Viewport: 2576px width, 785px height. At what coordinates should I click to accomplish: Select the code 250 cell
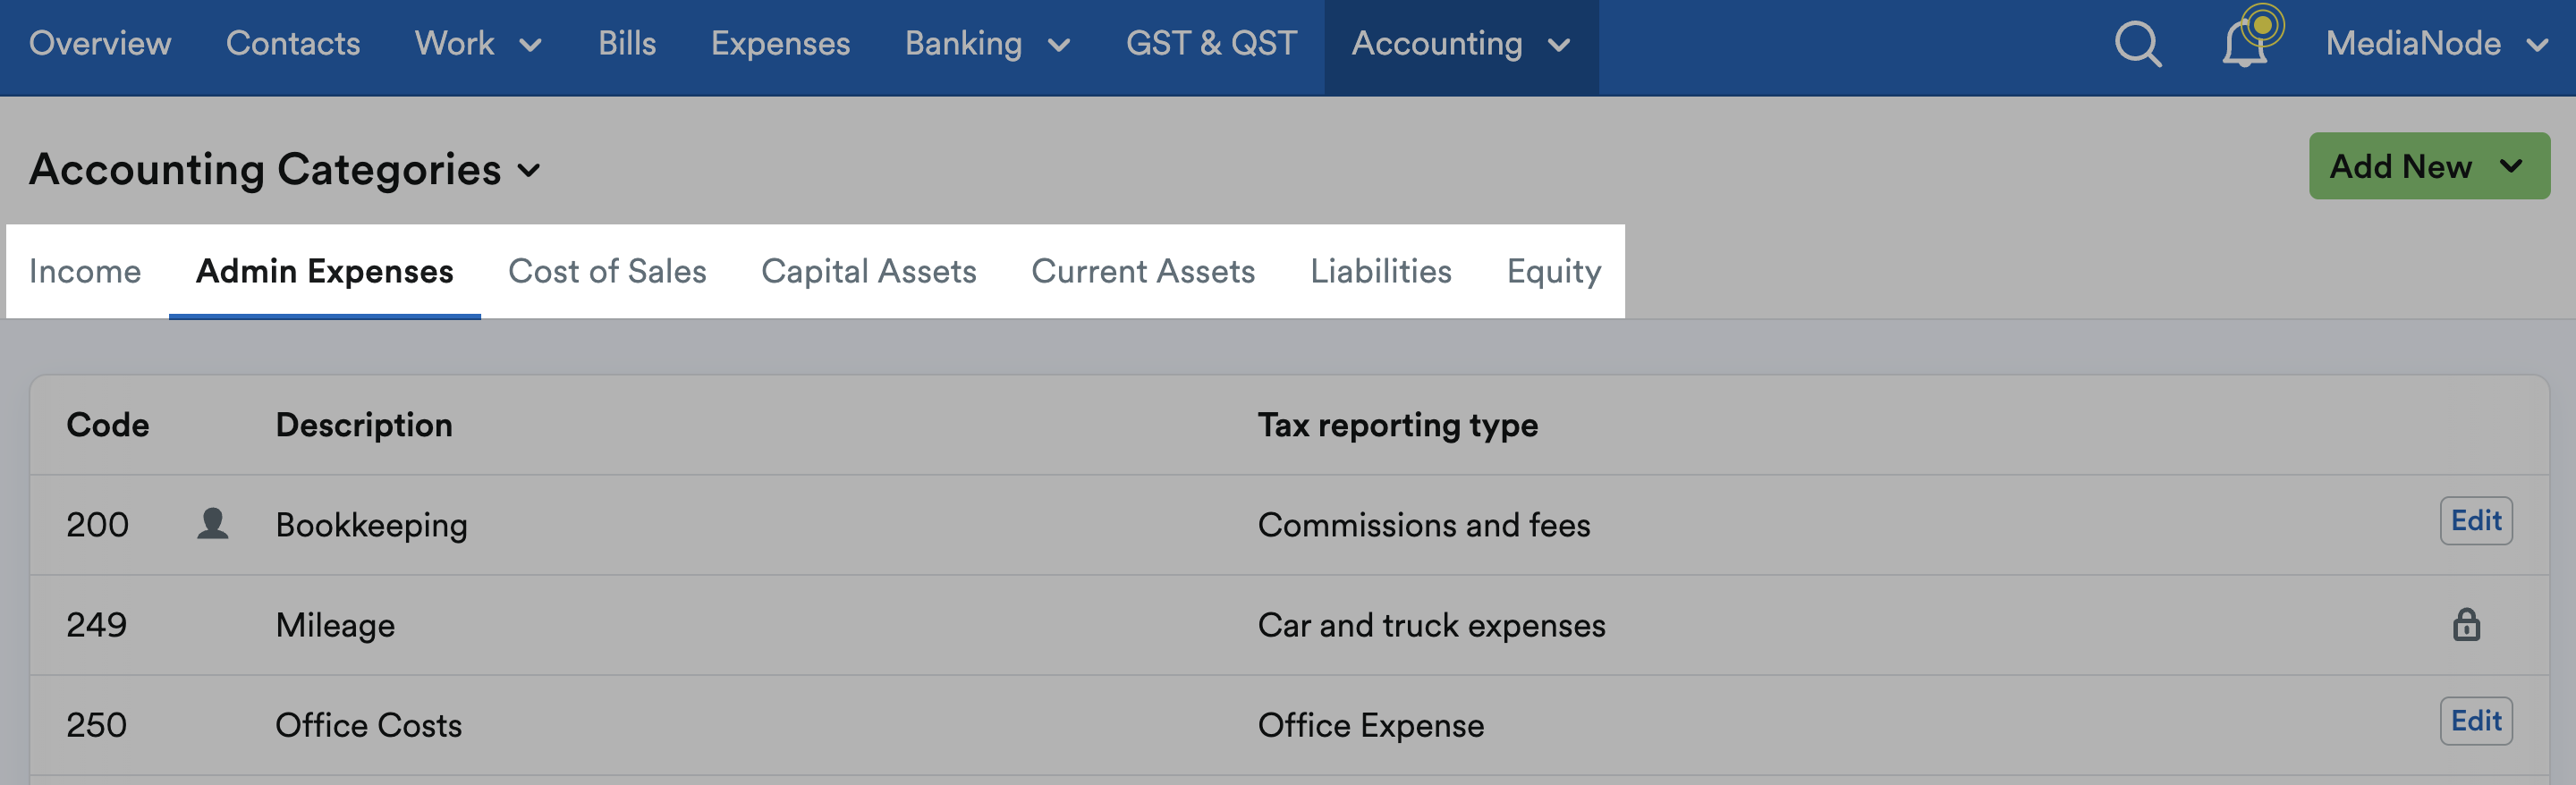pyautogui.click(x=97, y=725)
